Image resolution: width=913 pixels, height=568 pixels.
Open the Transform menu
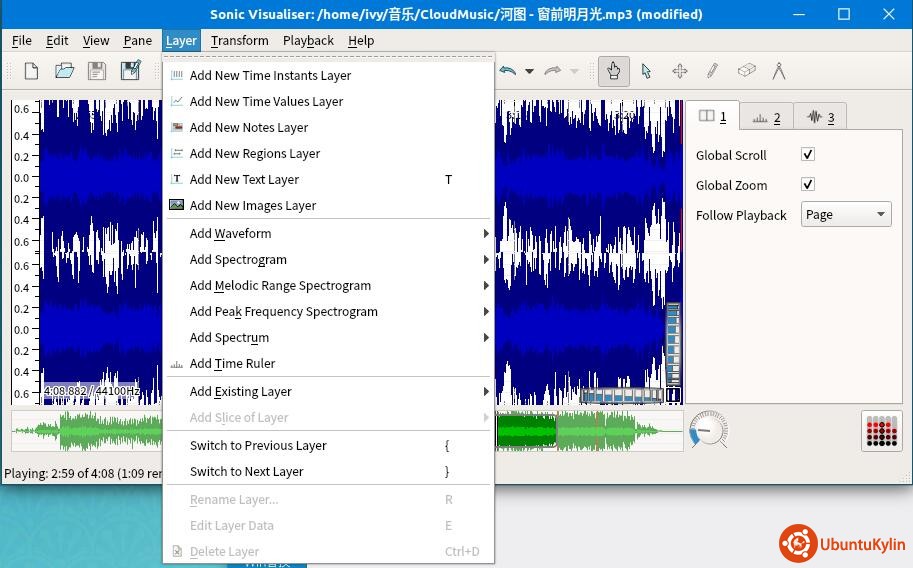click(x=239, y=41)
